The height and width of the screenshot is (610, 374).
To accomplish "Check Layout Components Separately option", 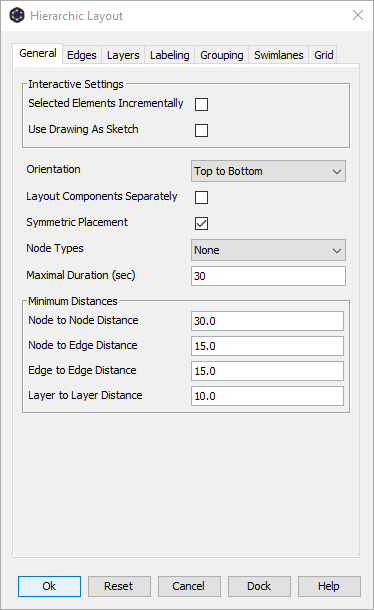I will click(201, 197).
